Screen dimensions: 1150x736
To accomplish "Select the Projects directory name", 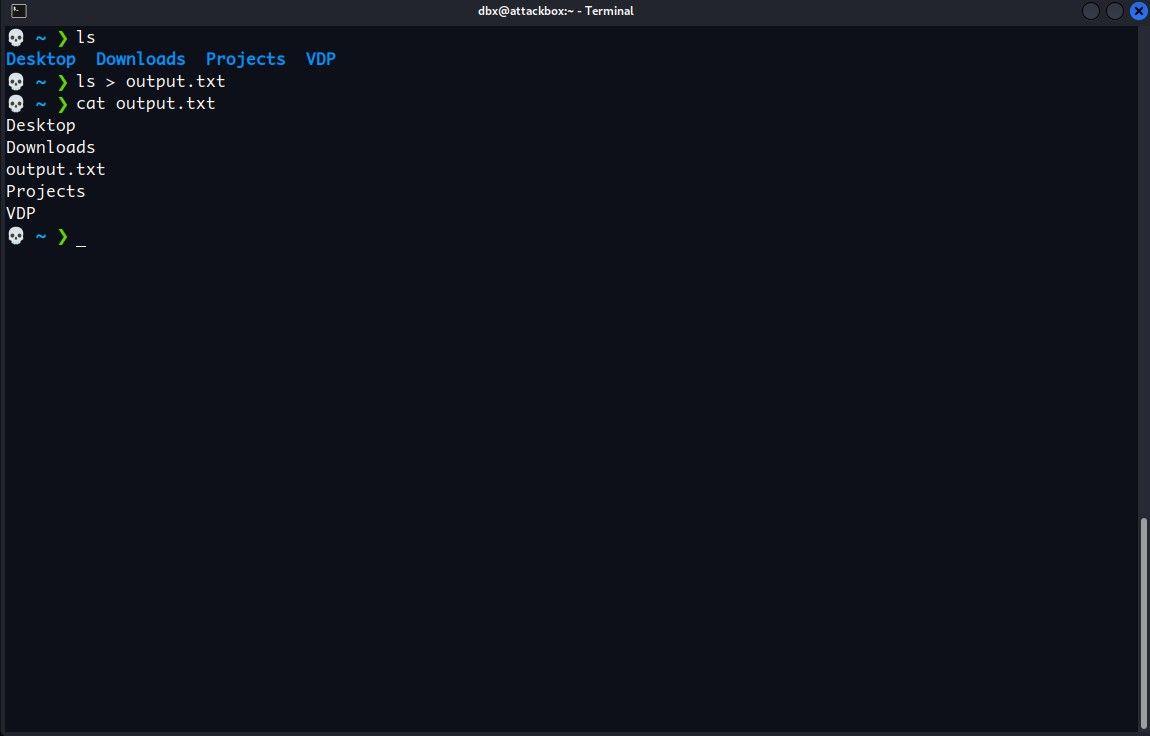I will (x=245, y=59).
